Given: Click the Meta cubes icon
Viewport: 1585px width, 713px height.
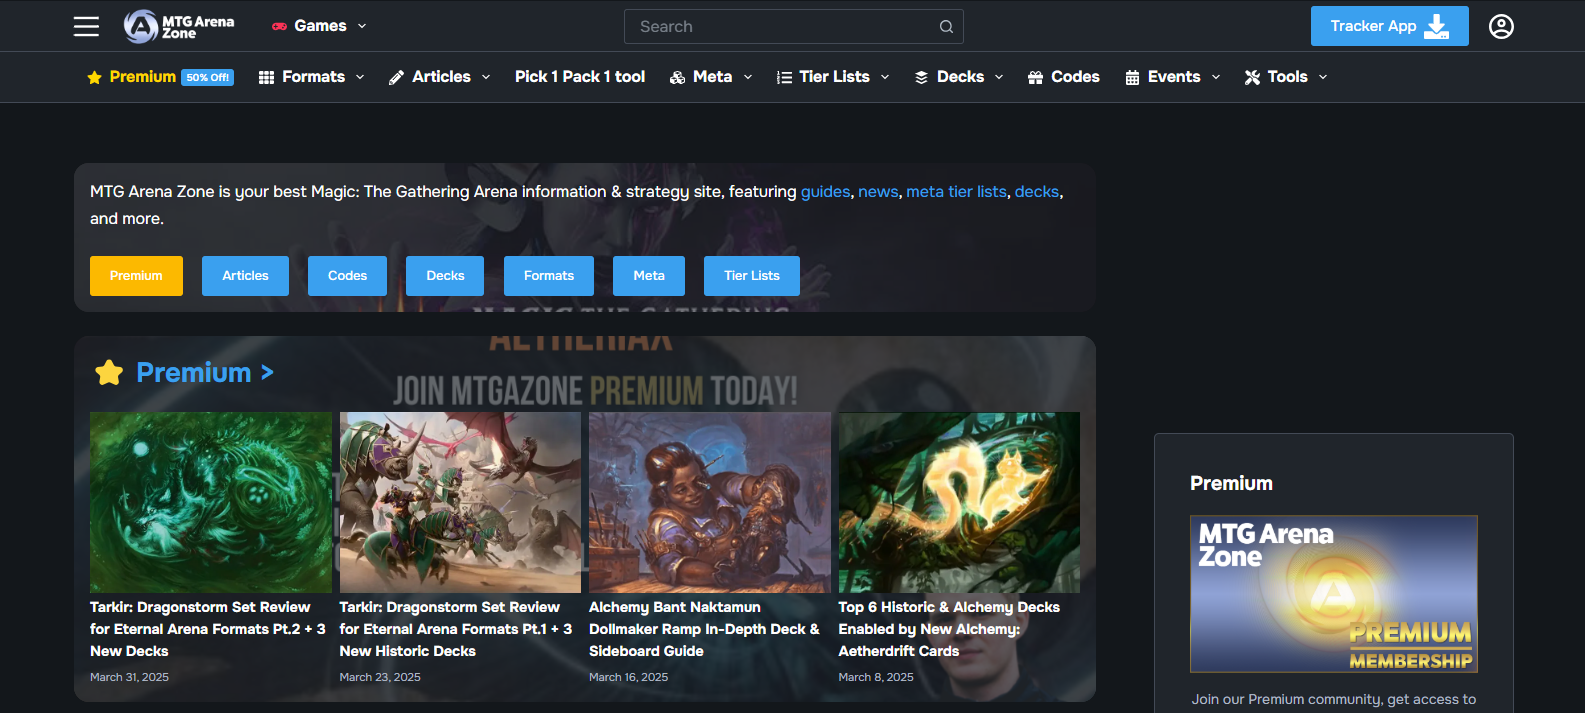Looking at the screenshot, I should pyautogui.click(x=677, y=77).
